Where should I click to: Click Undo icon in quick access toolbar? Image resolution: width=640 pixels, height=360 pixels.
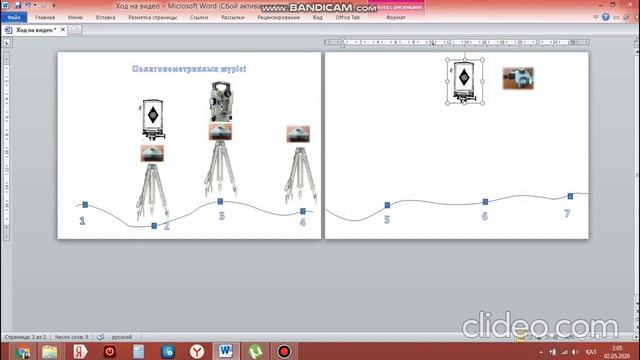(28, 5)
